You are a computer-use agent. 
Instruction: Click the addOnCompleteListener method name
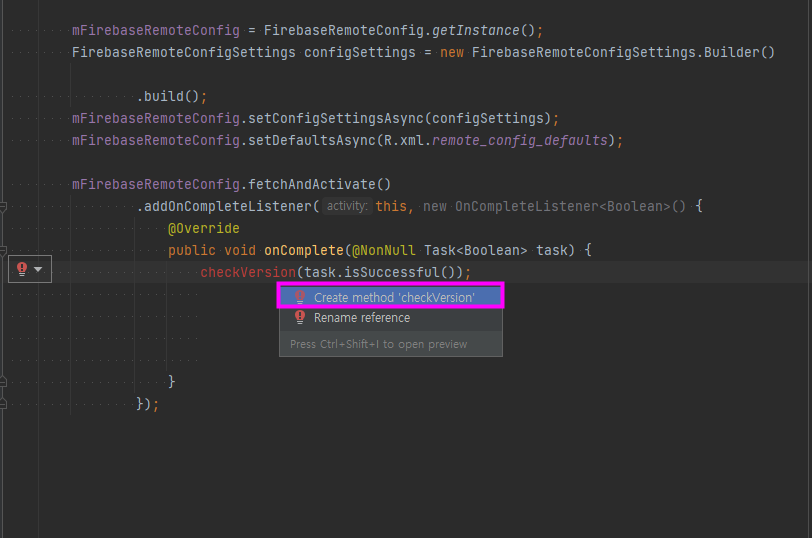[x=228, y=207]
